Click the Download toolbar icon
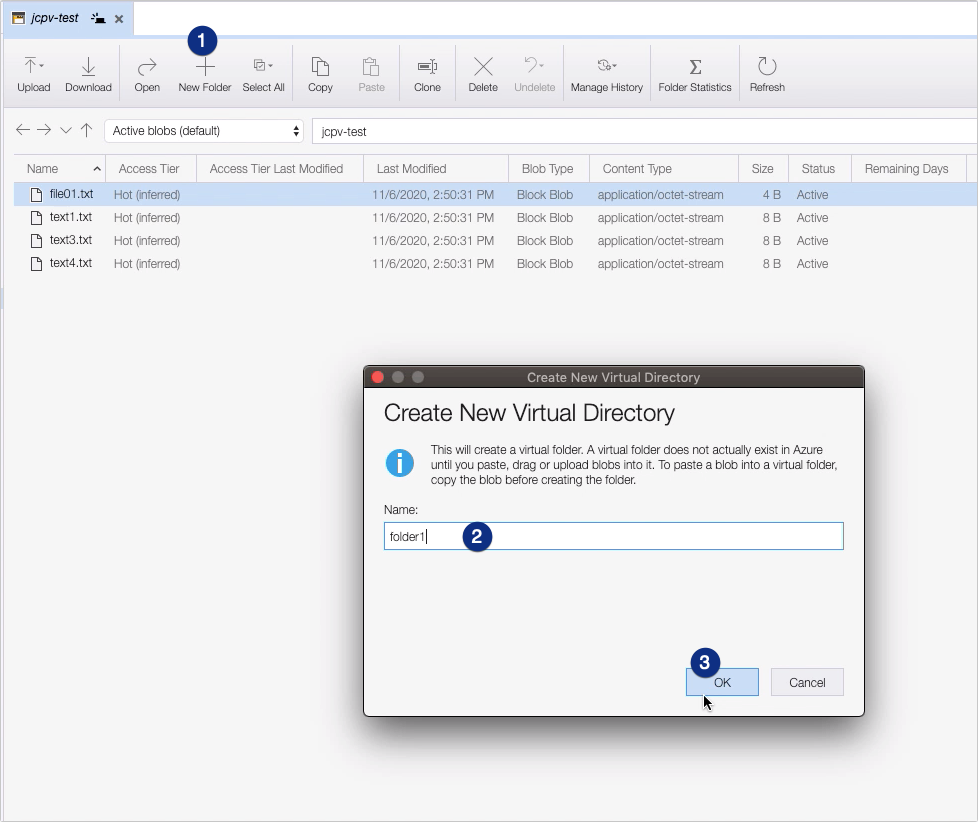Screen dimensions: 978x822 [x=88, y=70]
